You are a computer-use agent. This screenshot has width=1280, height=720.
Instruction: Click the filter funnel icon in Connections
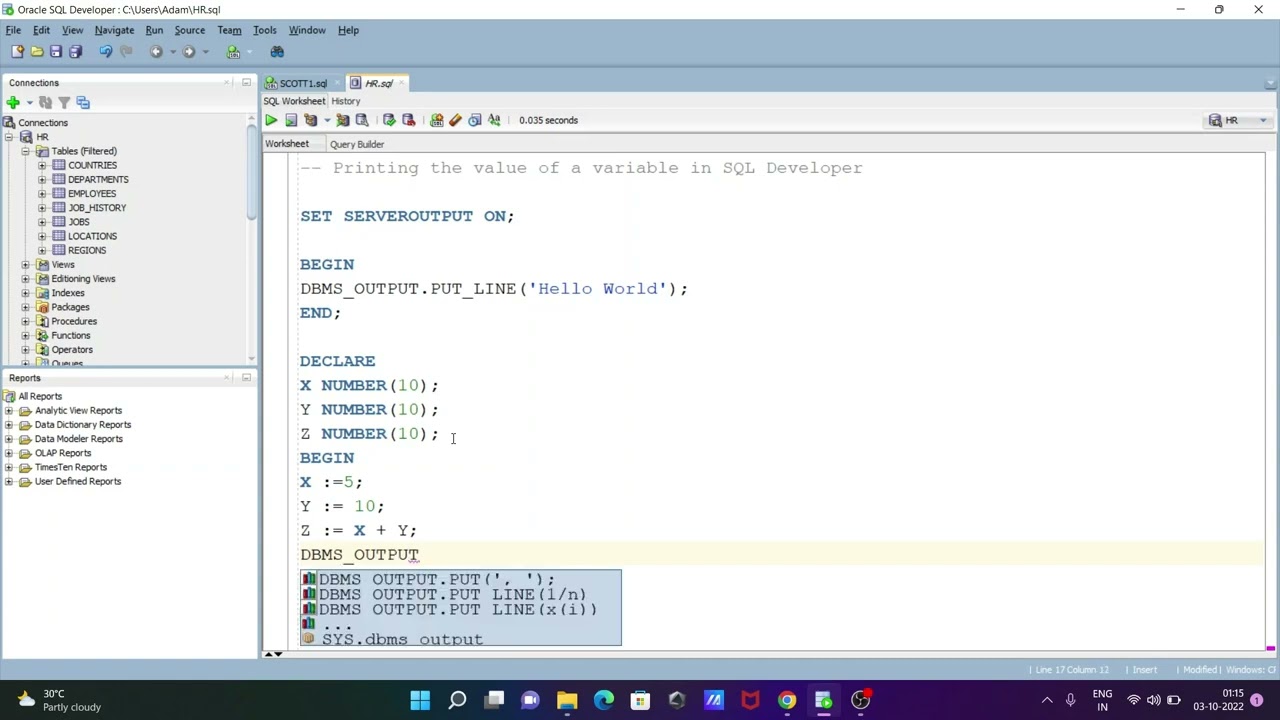(x=64, y=102)
